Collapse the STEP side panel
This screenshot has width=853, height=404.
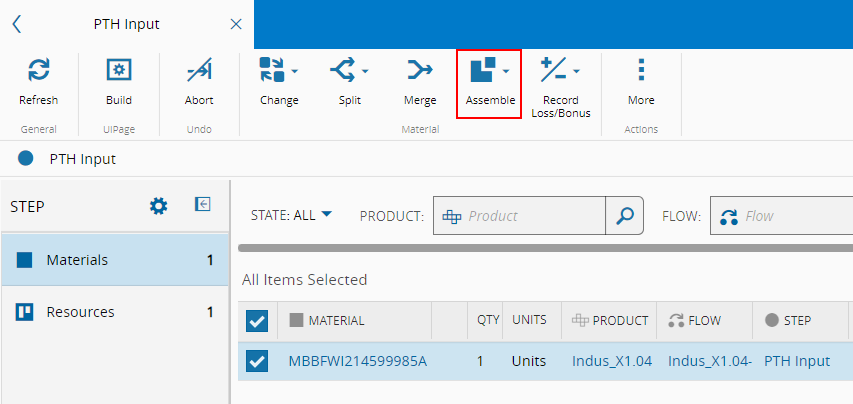[202, 204]
